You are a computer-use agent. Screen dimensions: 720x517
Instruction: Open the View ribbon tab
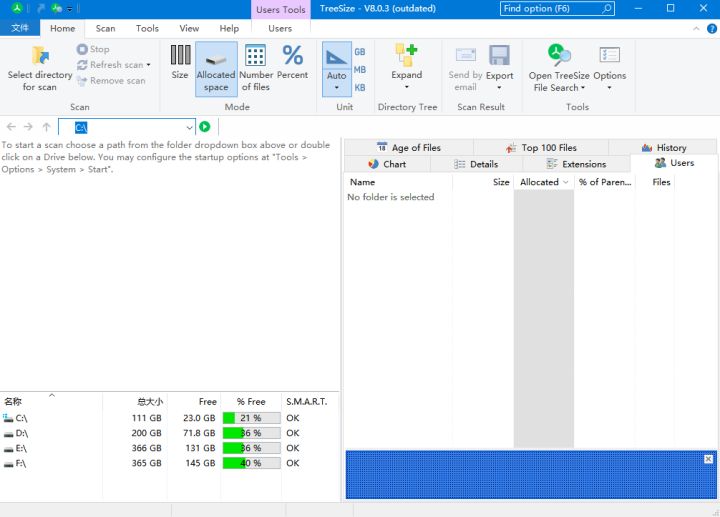(x=189, y=28)
